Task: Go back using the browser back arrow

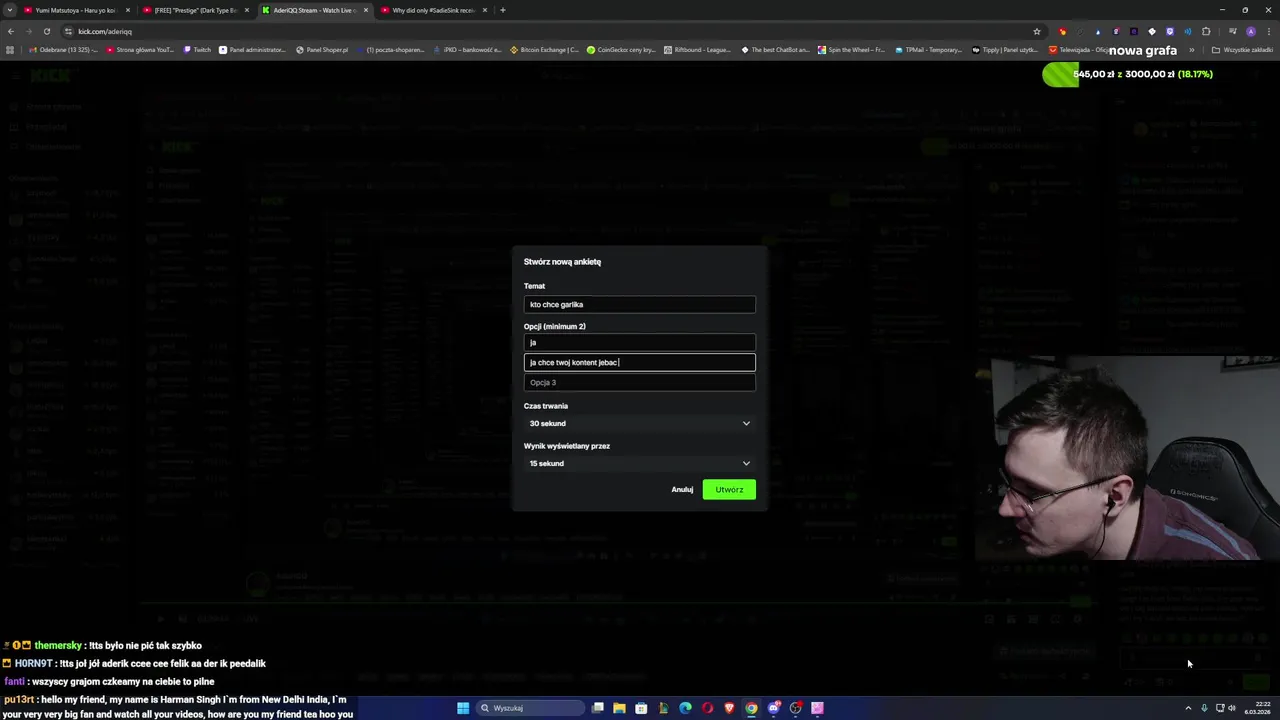Action: [10, 31]
